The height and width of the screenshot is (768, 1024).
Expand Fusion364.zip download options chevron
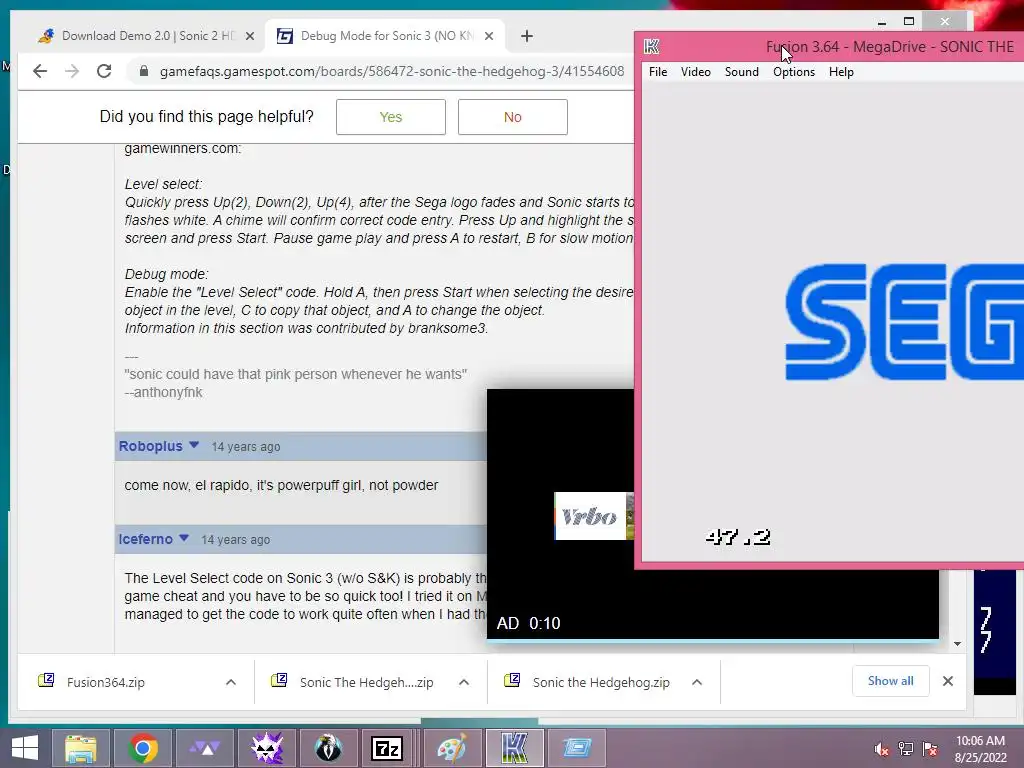tap(231, 682)
